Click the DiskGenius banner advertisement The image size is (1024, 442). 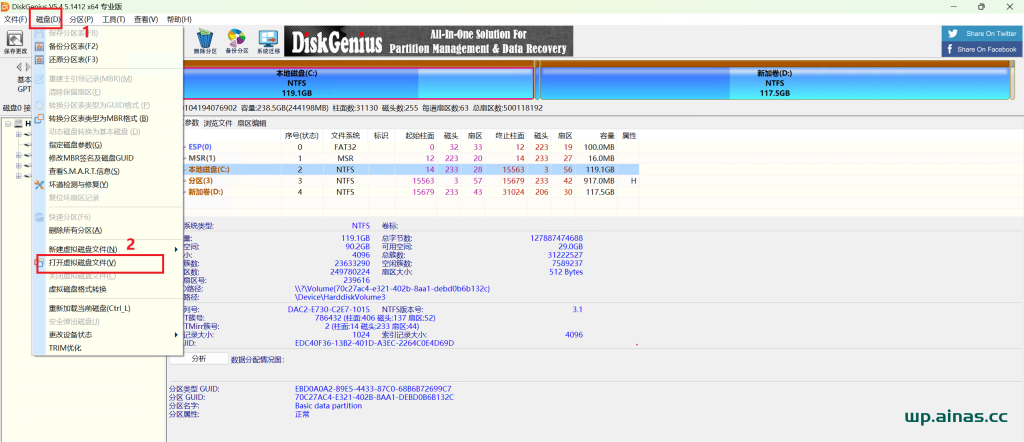tap(428, 41)
